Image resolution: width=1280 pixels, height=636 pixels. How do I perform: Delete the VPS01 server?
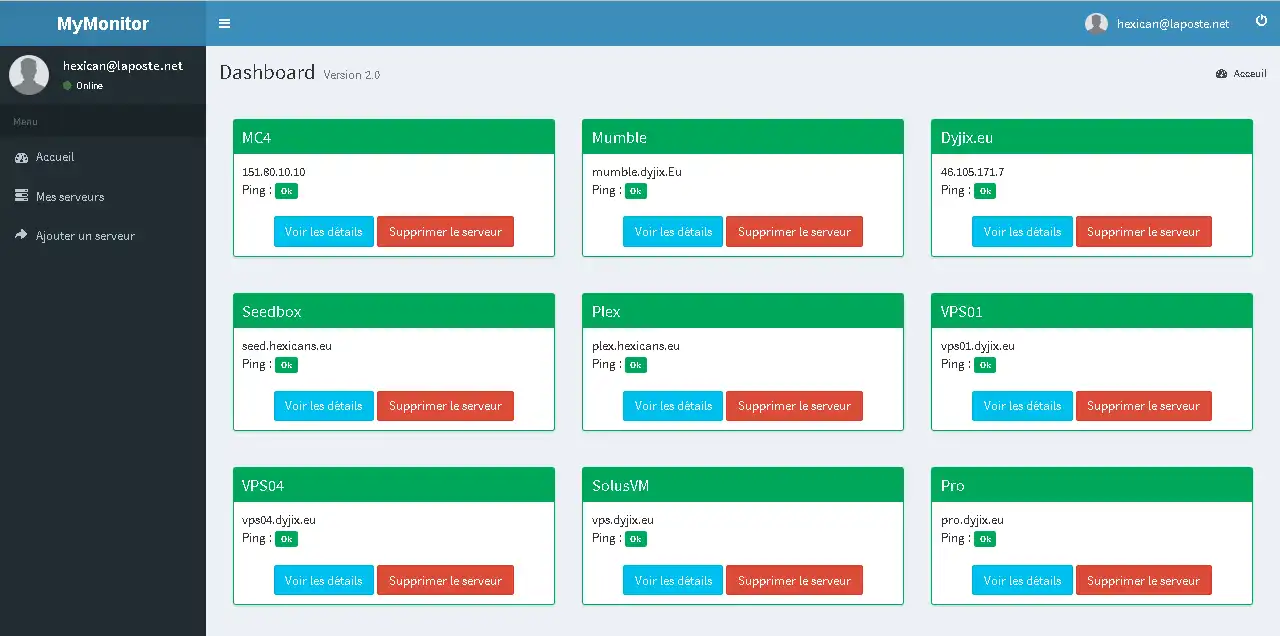(1144, 406)
